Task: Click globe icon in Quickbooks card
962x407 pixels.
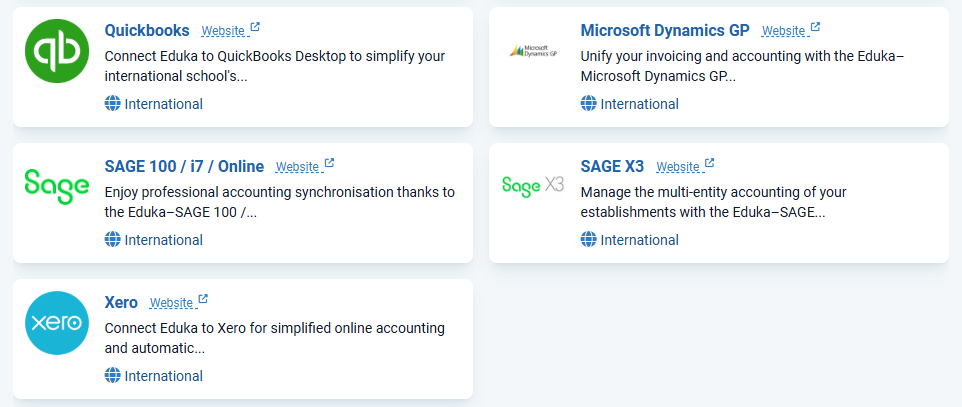Action: pyautogui.click(x=112, y=104)
